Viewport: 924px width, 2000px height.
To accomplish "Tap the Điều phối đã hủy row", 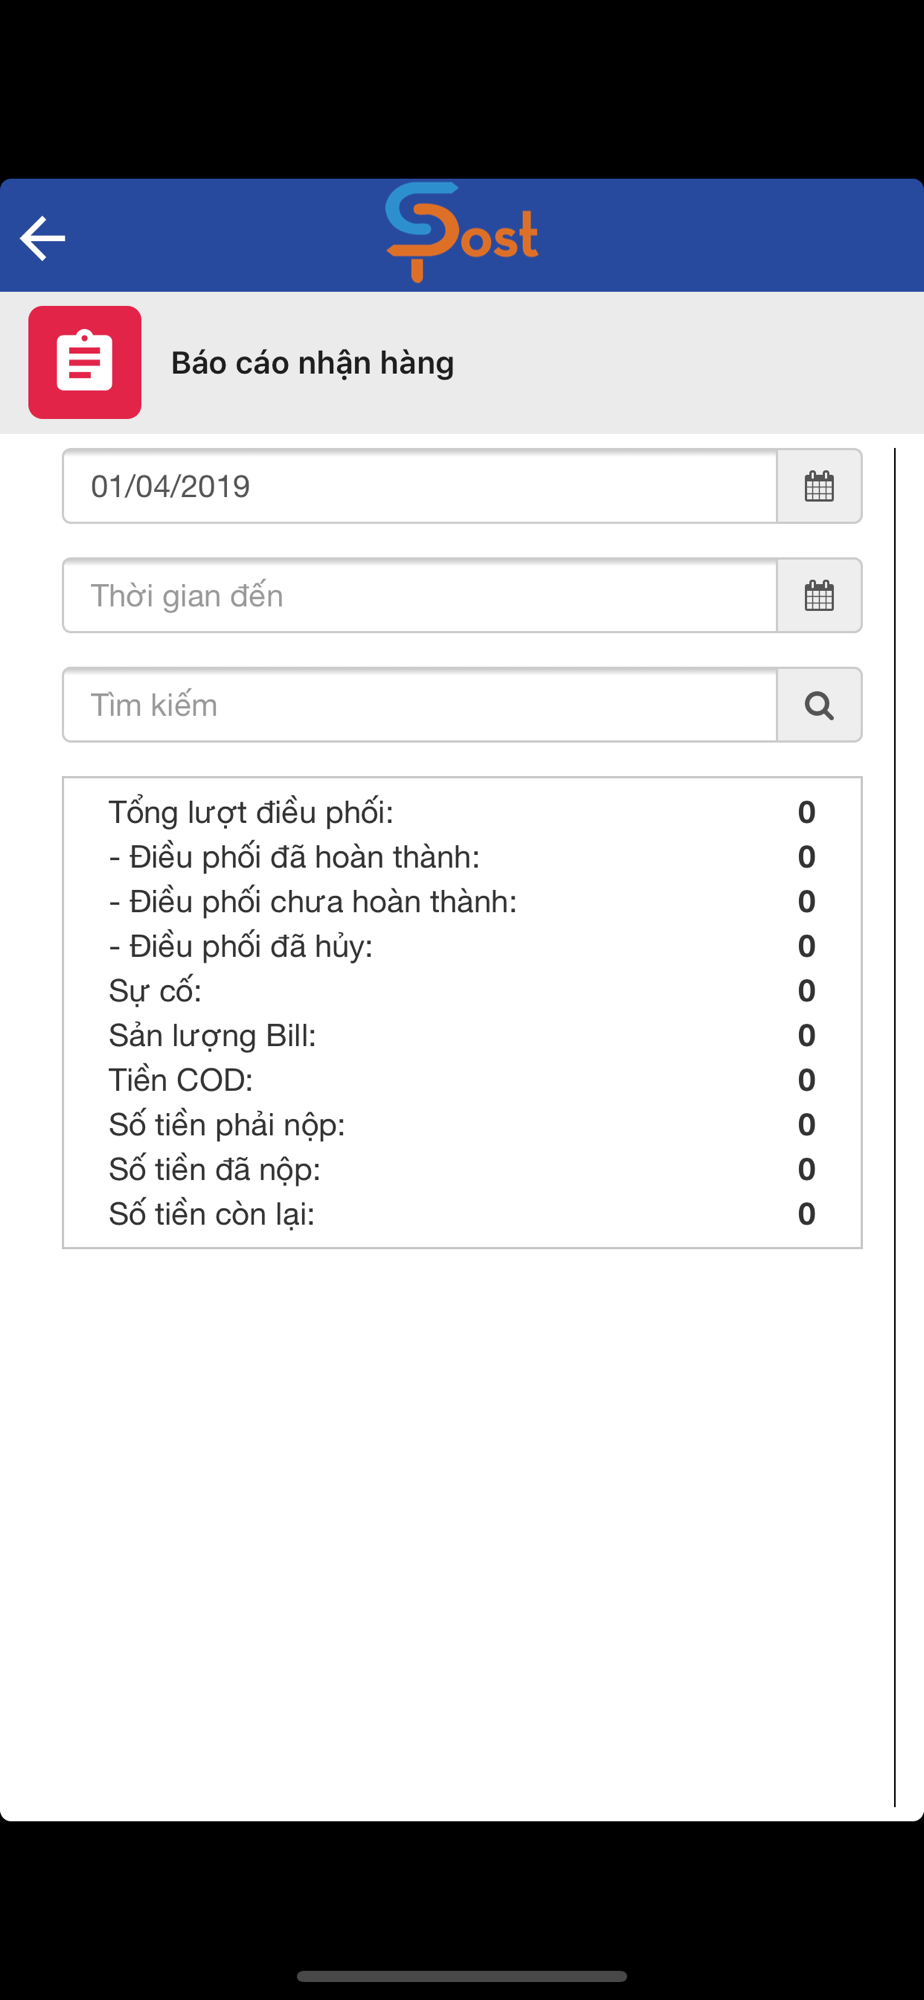I will 462,946.
